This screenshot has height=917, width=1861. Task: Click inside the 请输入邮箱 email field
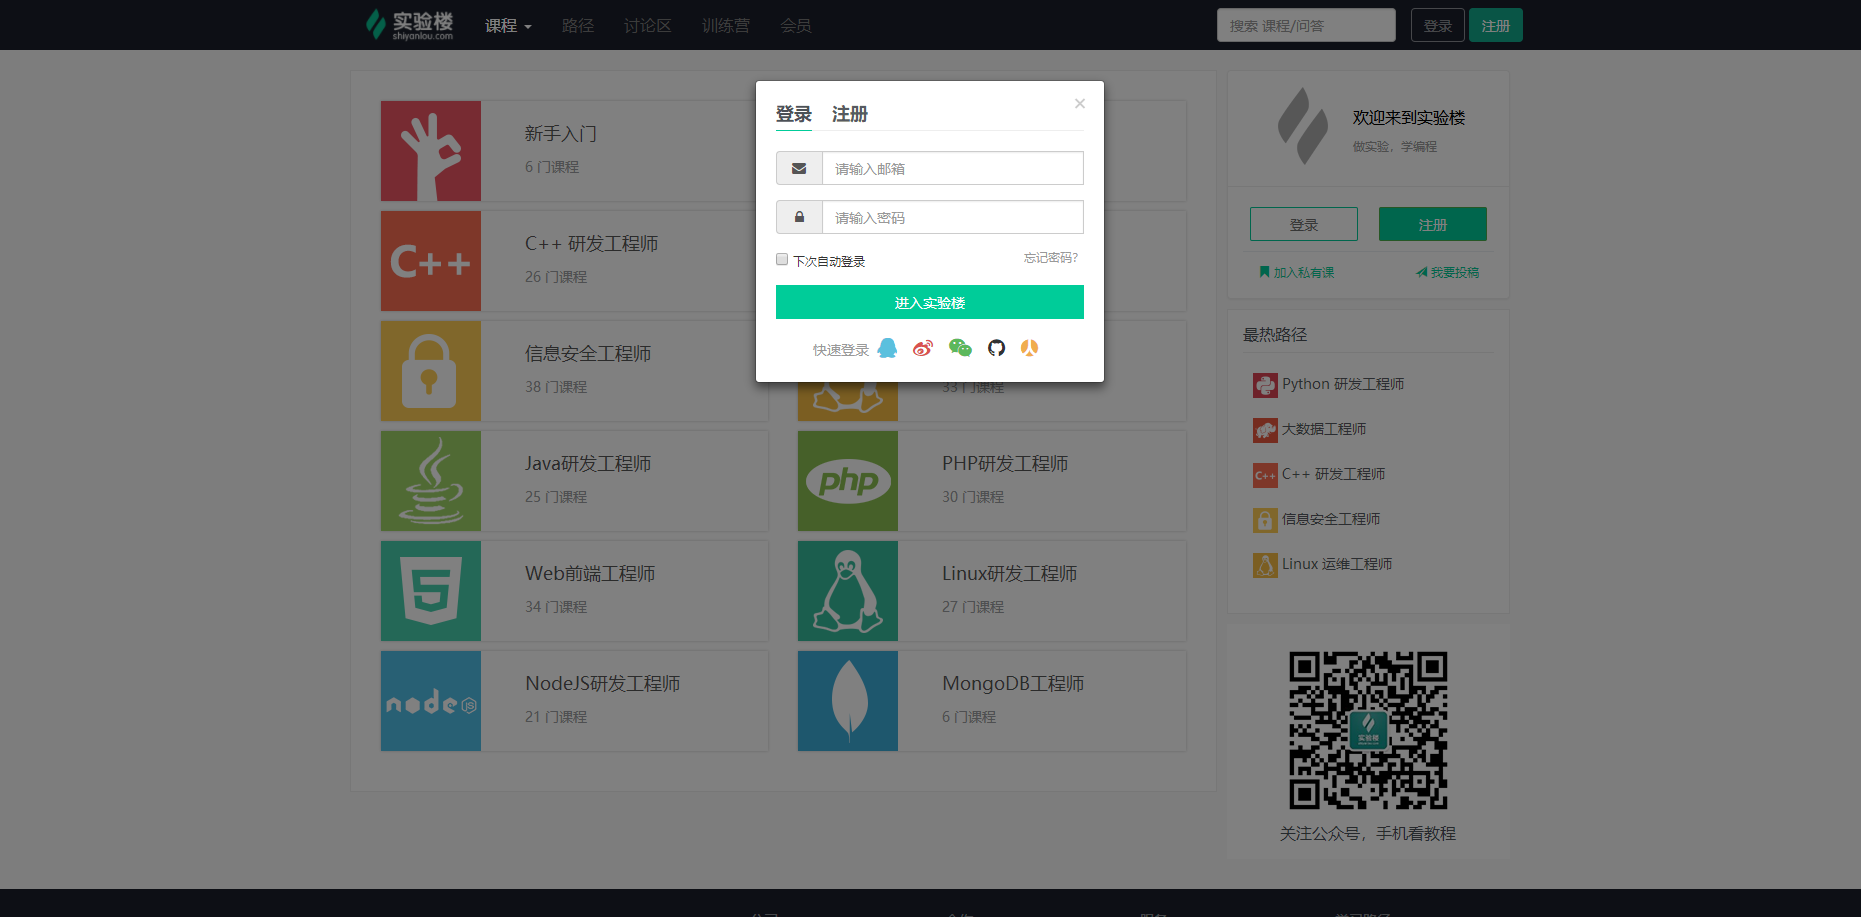[x=950, y=167]
